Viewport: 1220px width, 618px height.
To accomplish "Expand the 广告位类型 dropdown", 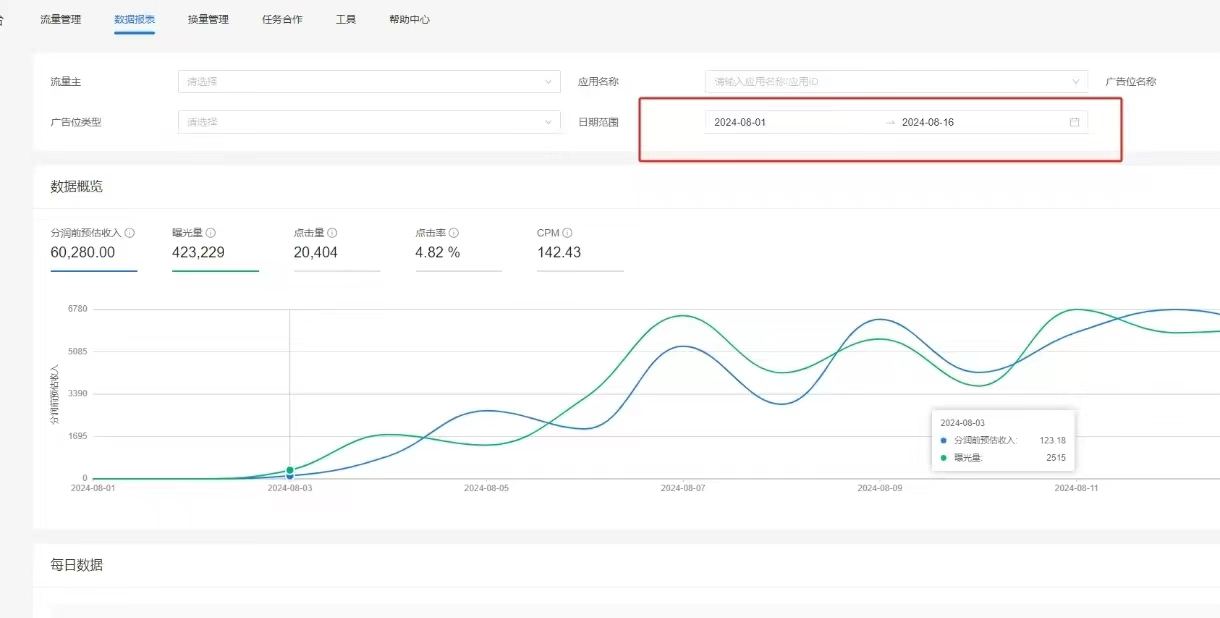I will pos(368,122).
